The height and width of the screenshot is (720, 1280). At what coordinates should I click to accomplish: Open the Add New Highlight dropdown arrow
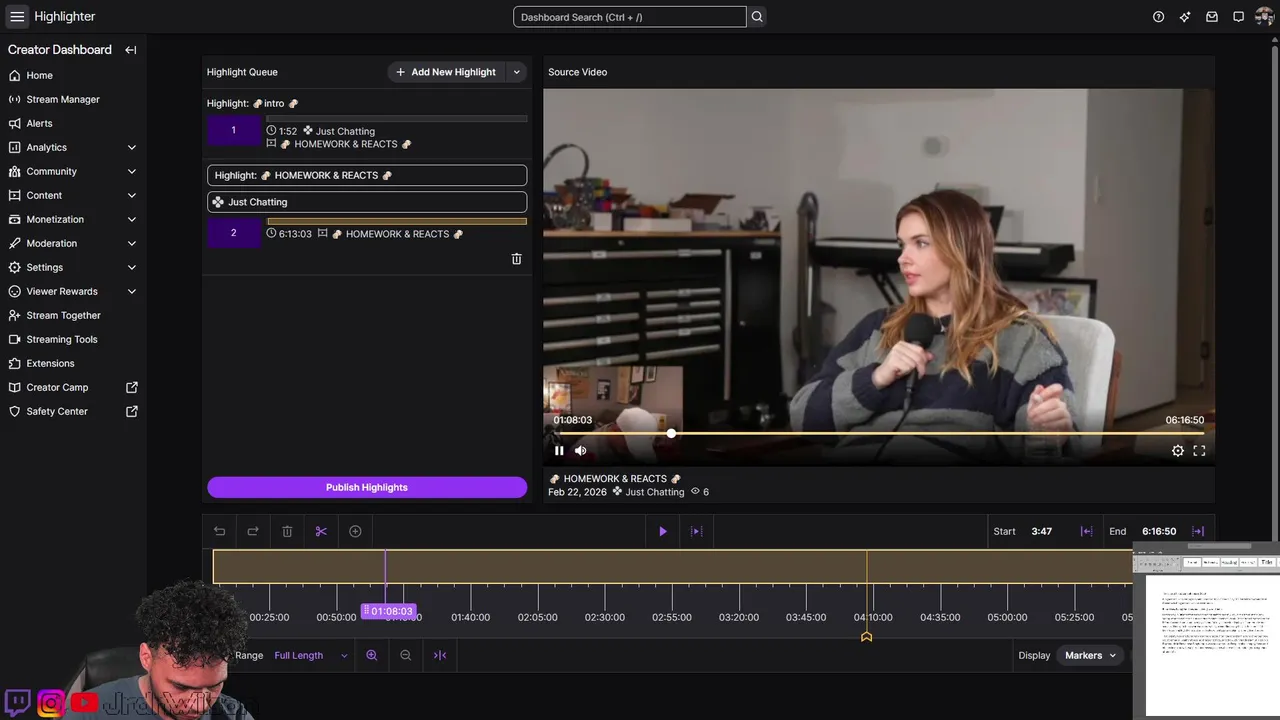click(x=517, y=72)
